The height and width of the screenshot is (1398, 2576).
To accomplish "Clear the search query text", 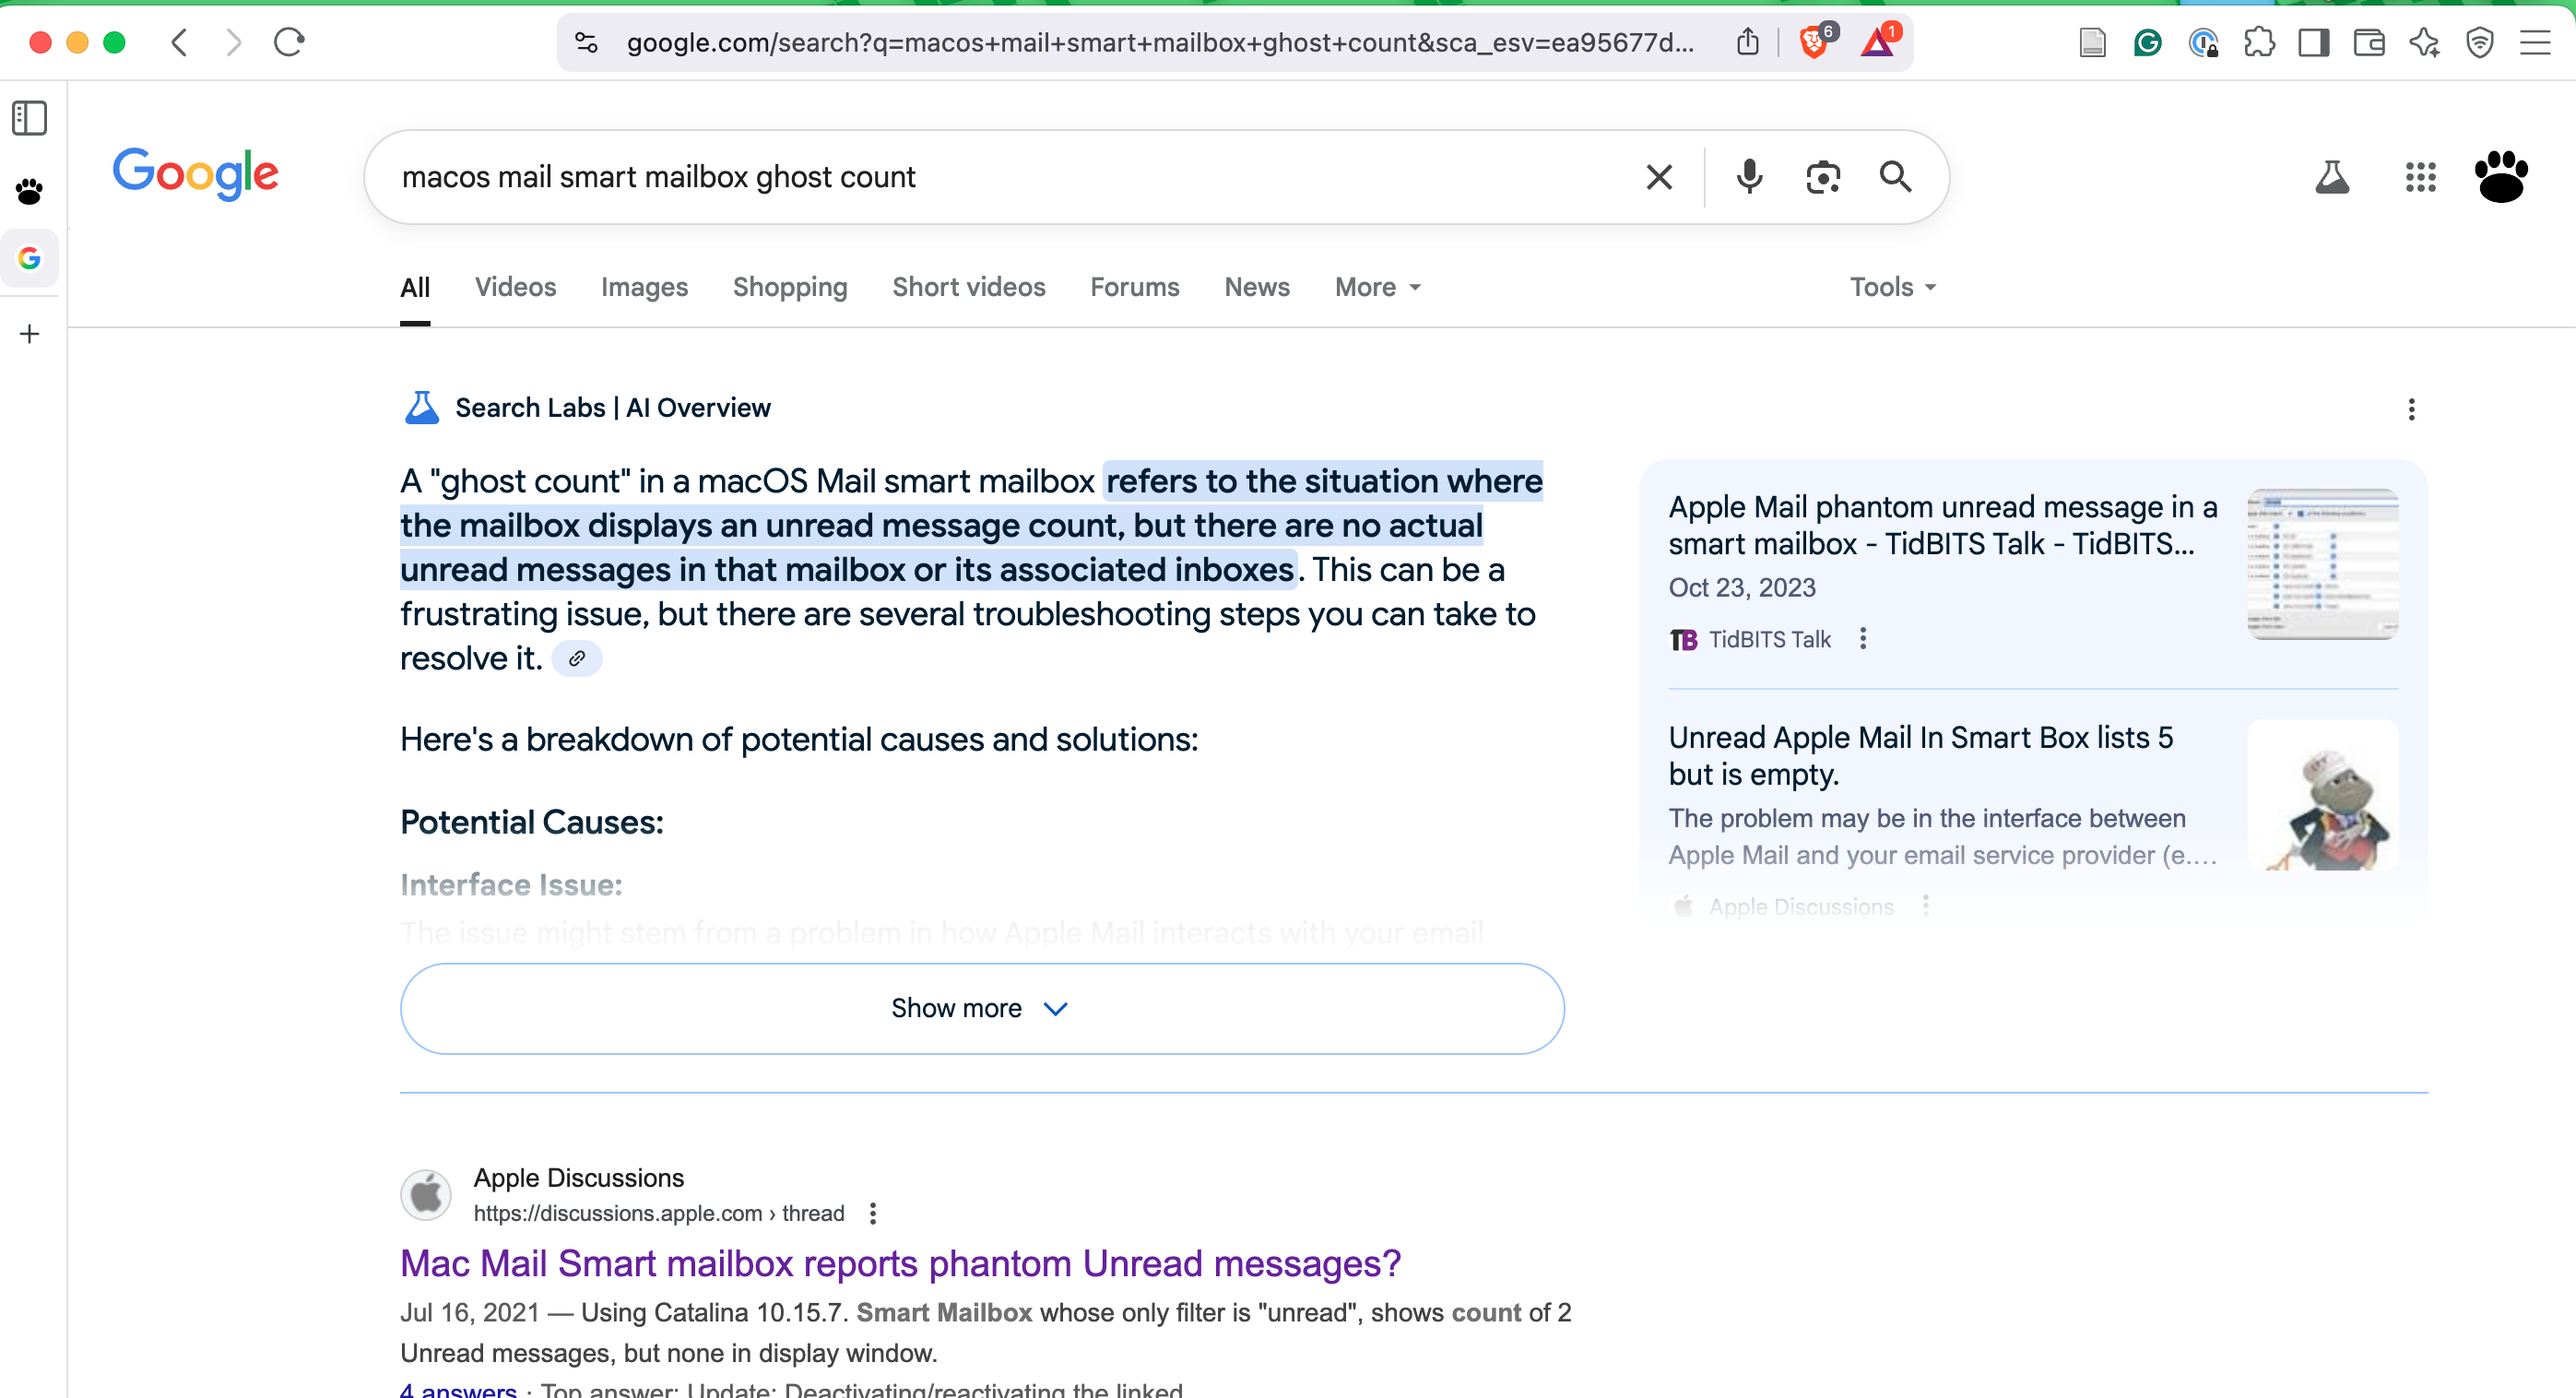I will [x=1658, y=177].
